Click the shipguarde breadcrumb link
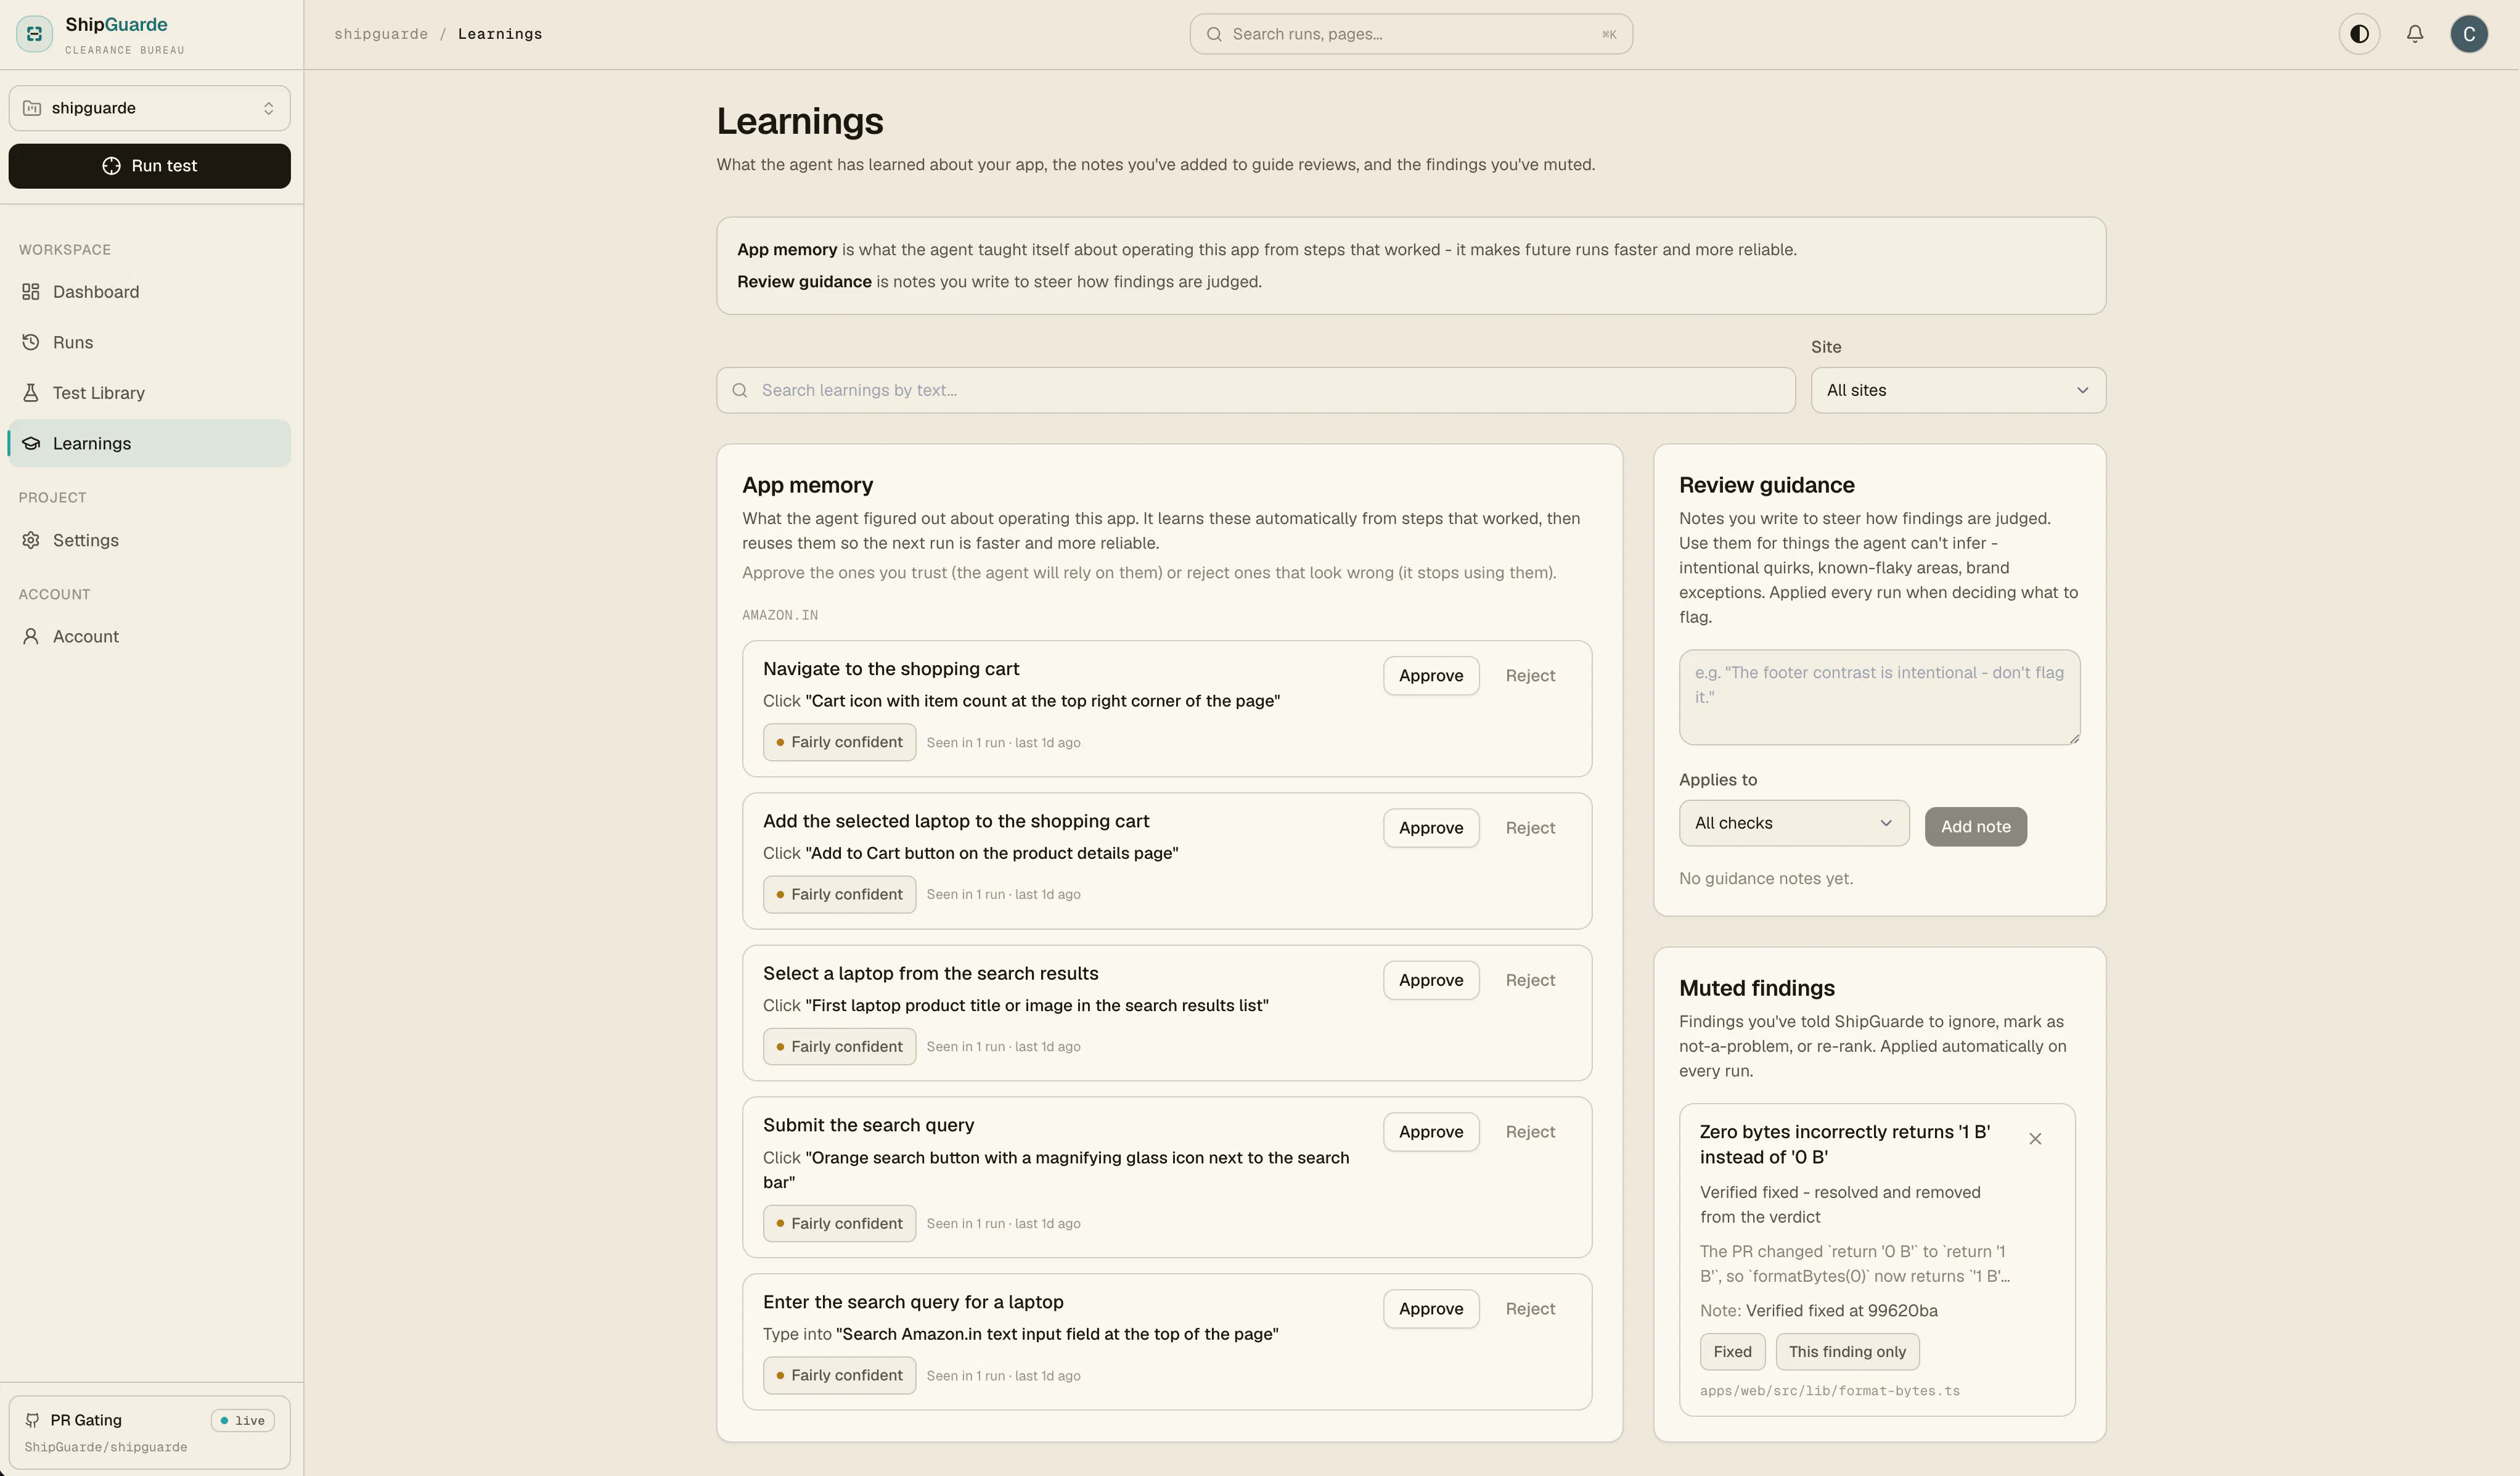 (x=381, y=34)
